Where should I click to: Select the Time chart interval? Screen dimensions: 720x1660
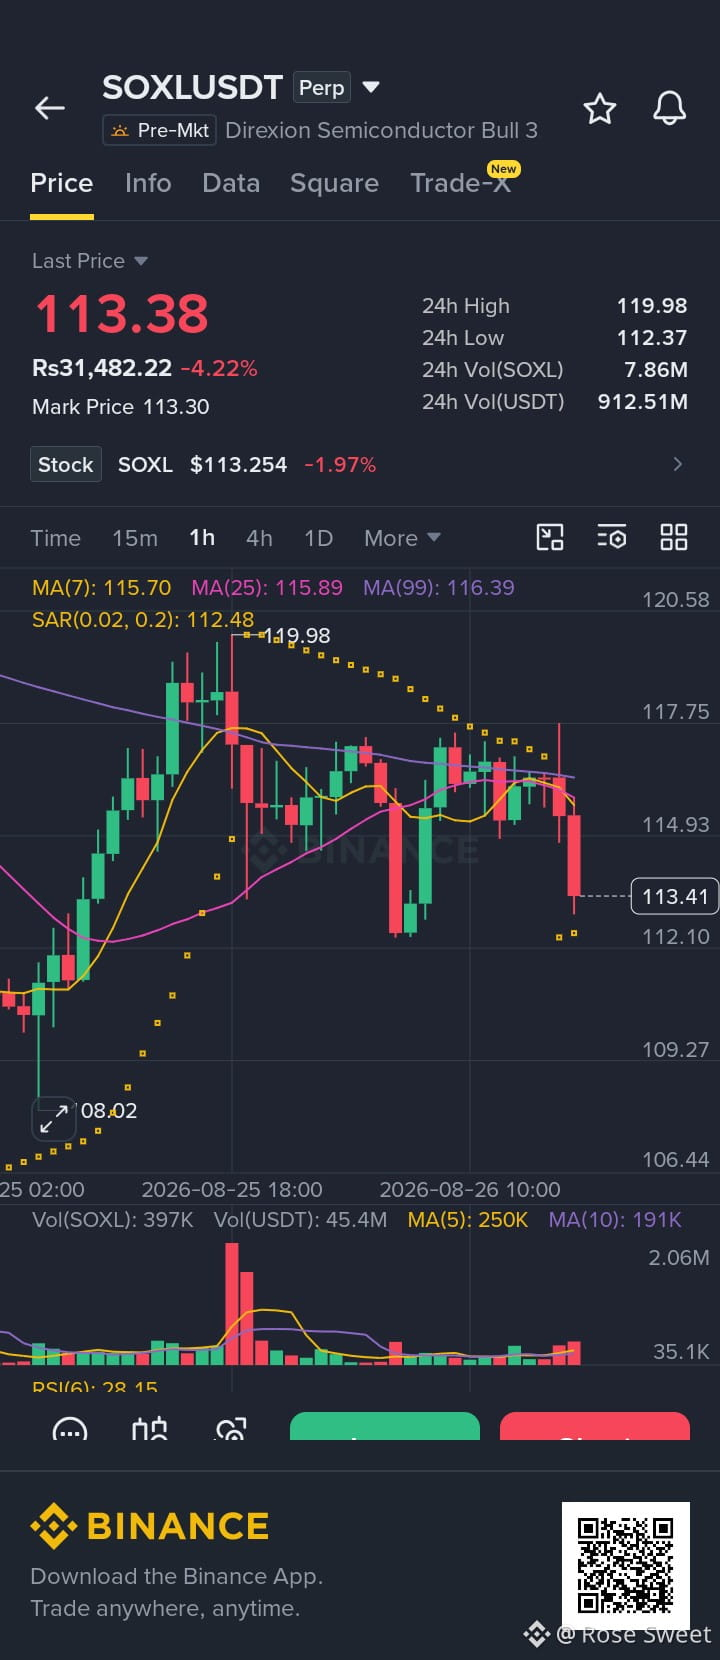56,538
